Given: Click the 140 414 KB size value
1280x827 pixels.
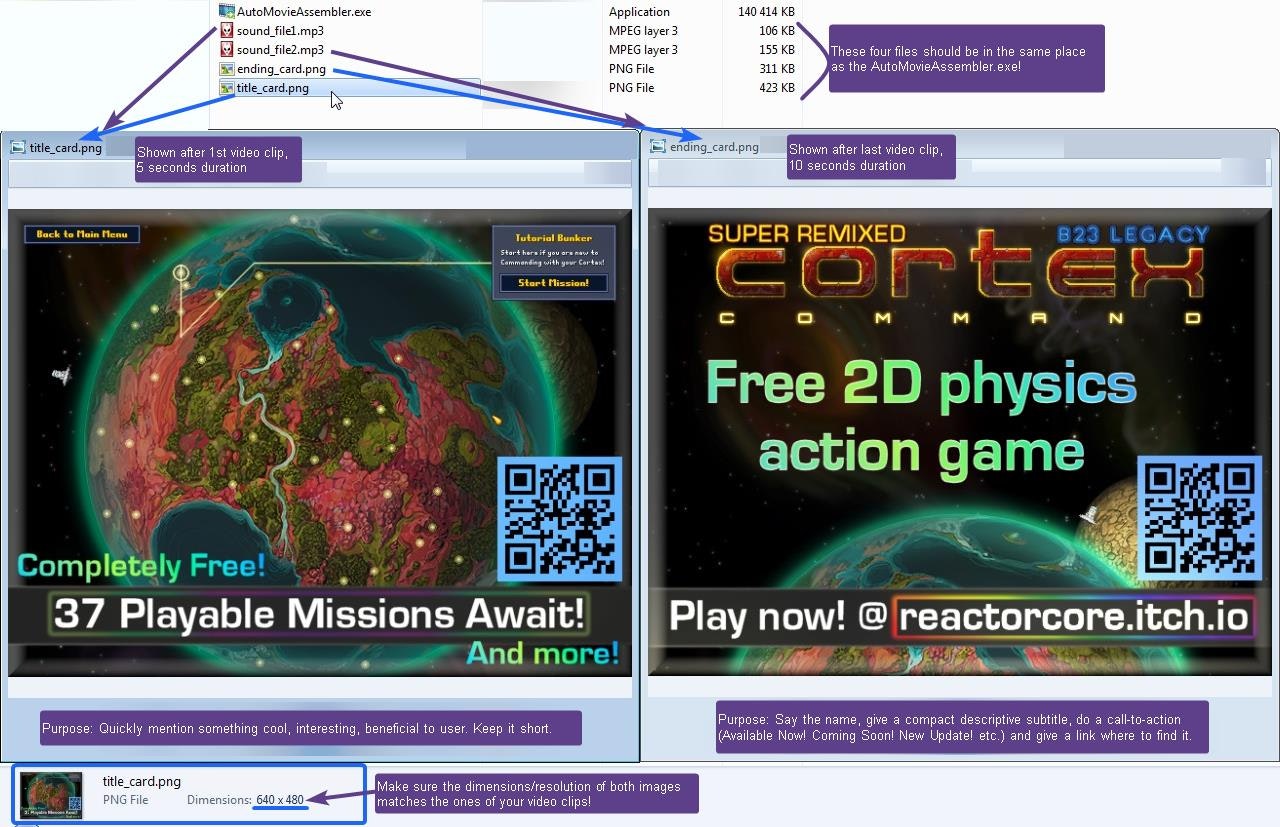Looking at the screenshot, I should pos(766,12).
